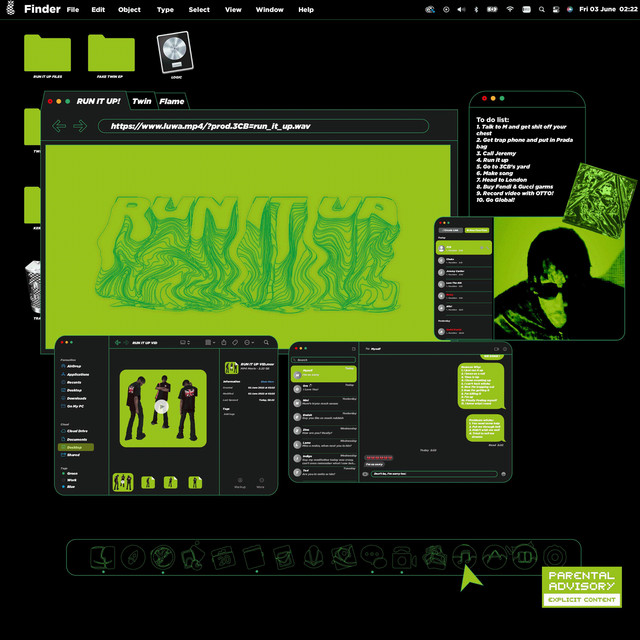This screenshot has height=640, width=640.
Task: Open the Music app dock icon
Action: coord(464,556)
